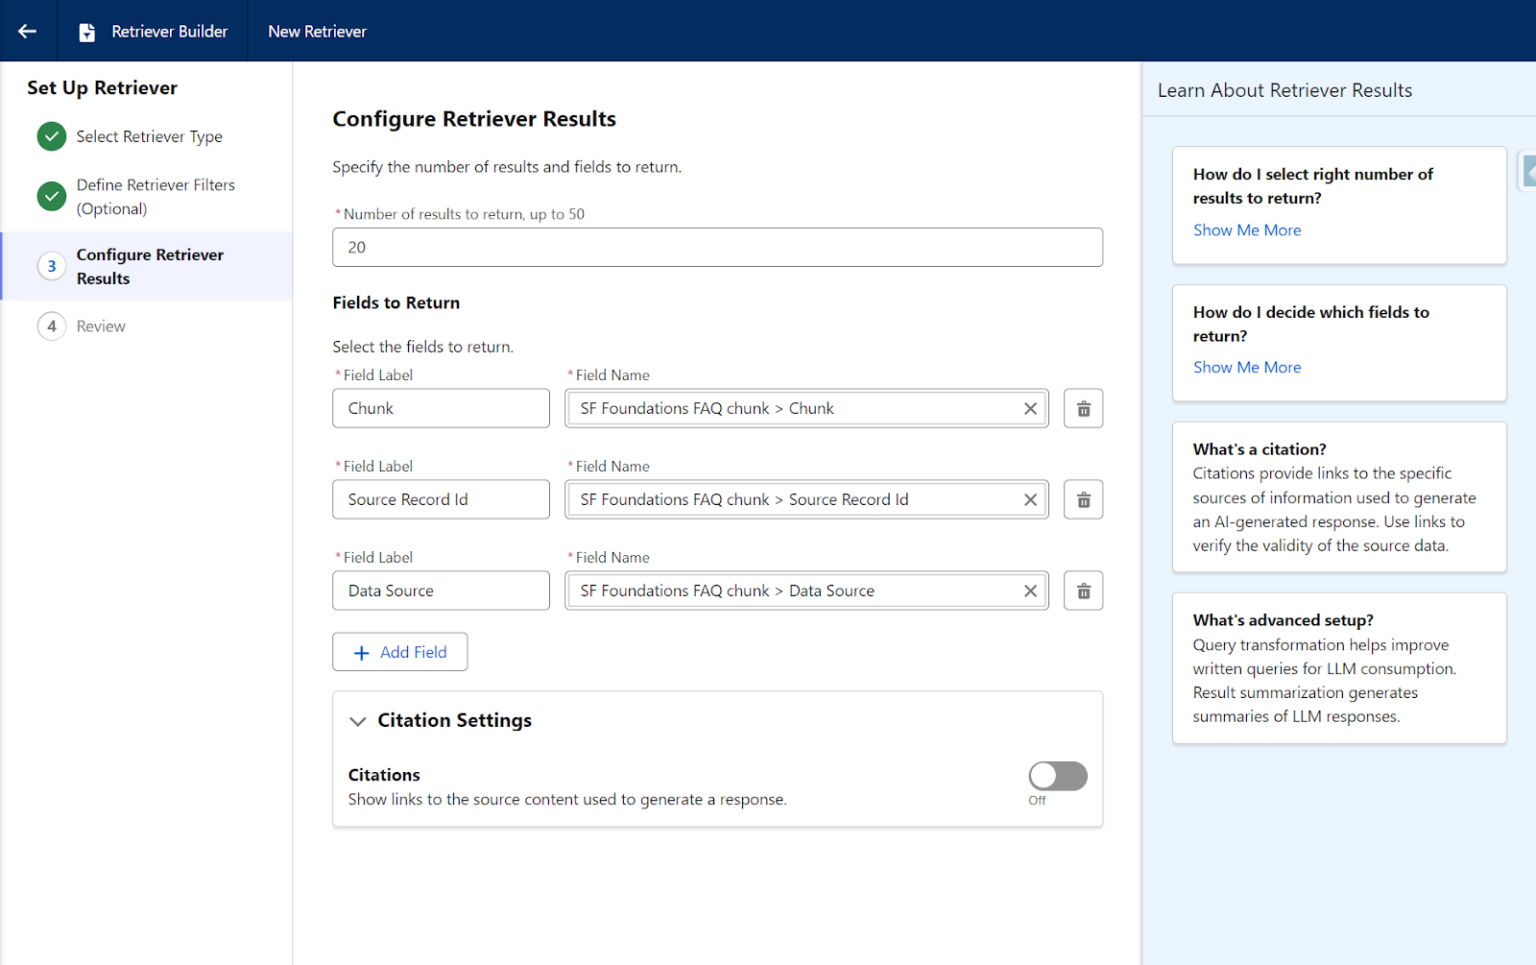Delete the Source Record Id field row
The height and width of the screenshot is (965, 1536).
pos(1083,499)
